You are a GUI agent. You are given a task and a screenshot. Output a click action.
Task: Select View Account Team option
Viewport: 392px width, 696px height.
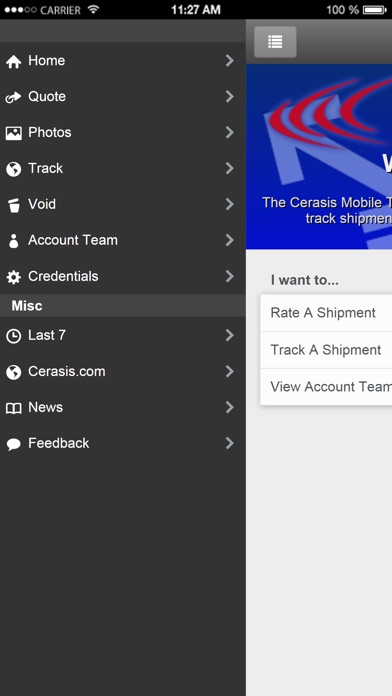326,387
